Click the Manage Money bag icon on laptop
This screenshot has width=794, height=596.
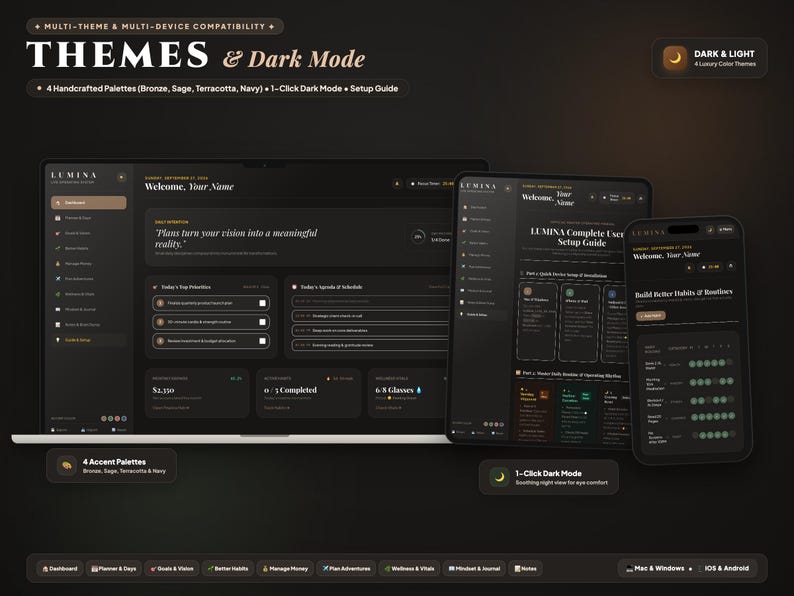(58, 263)
